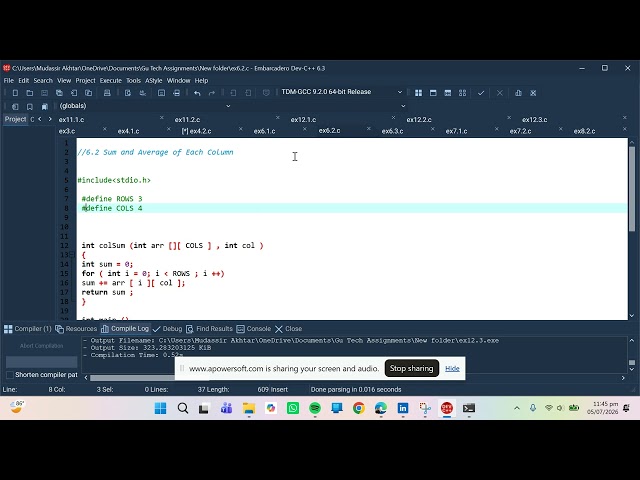Click the Compile grid icon
640x480 pixels.
tap(418, 93)
